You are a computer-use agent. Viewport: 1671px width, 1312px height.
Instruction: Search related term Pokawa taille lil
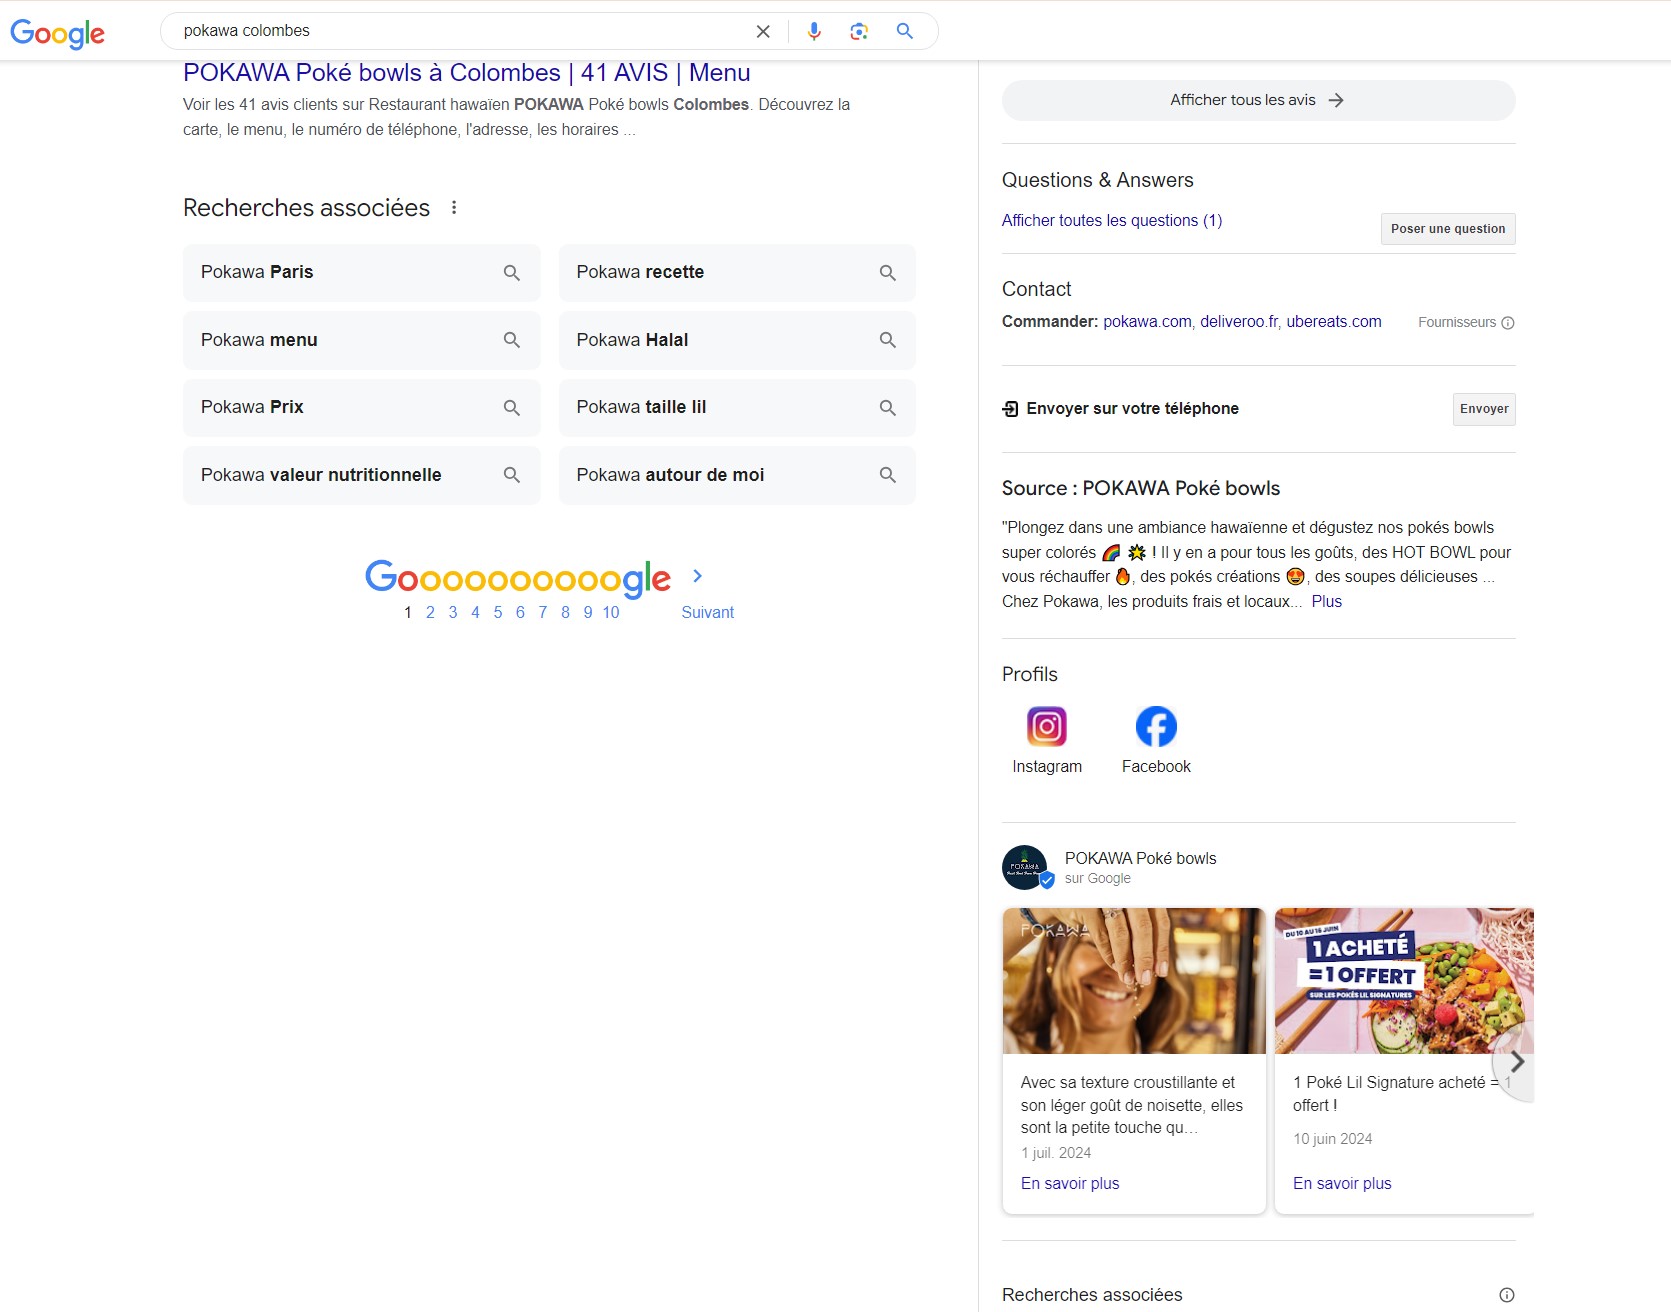(x=737, y=407)
